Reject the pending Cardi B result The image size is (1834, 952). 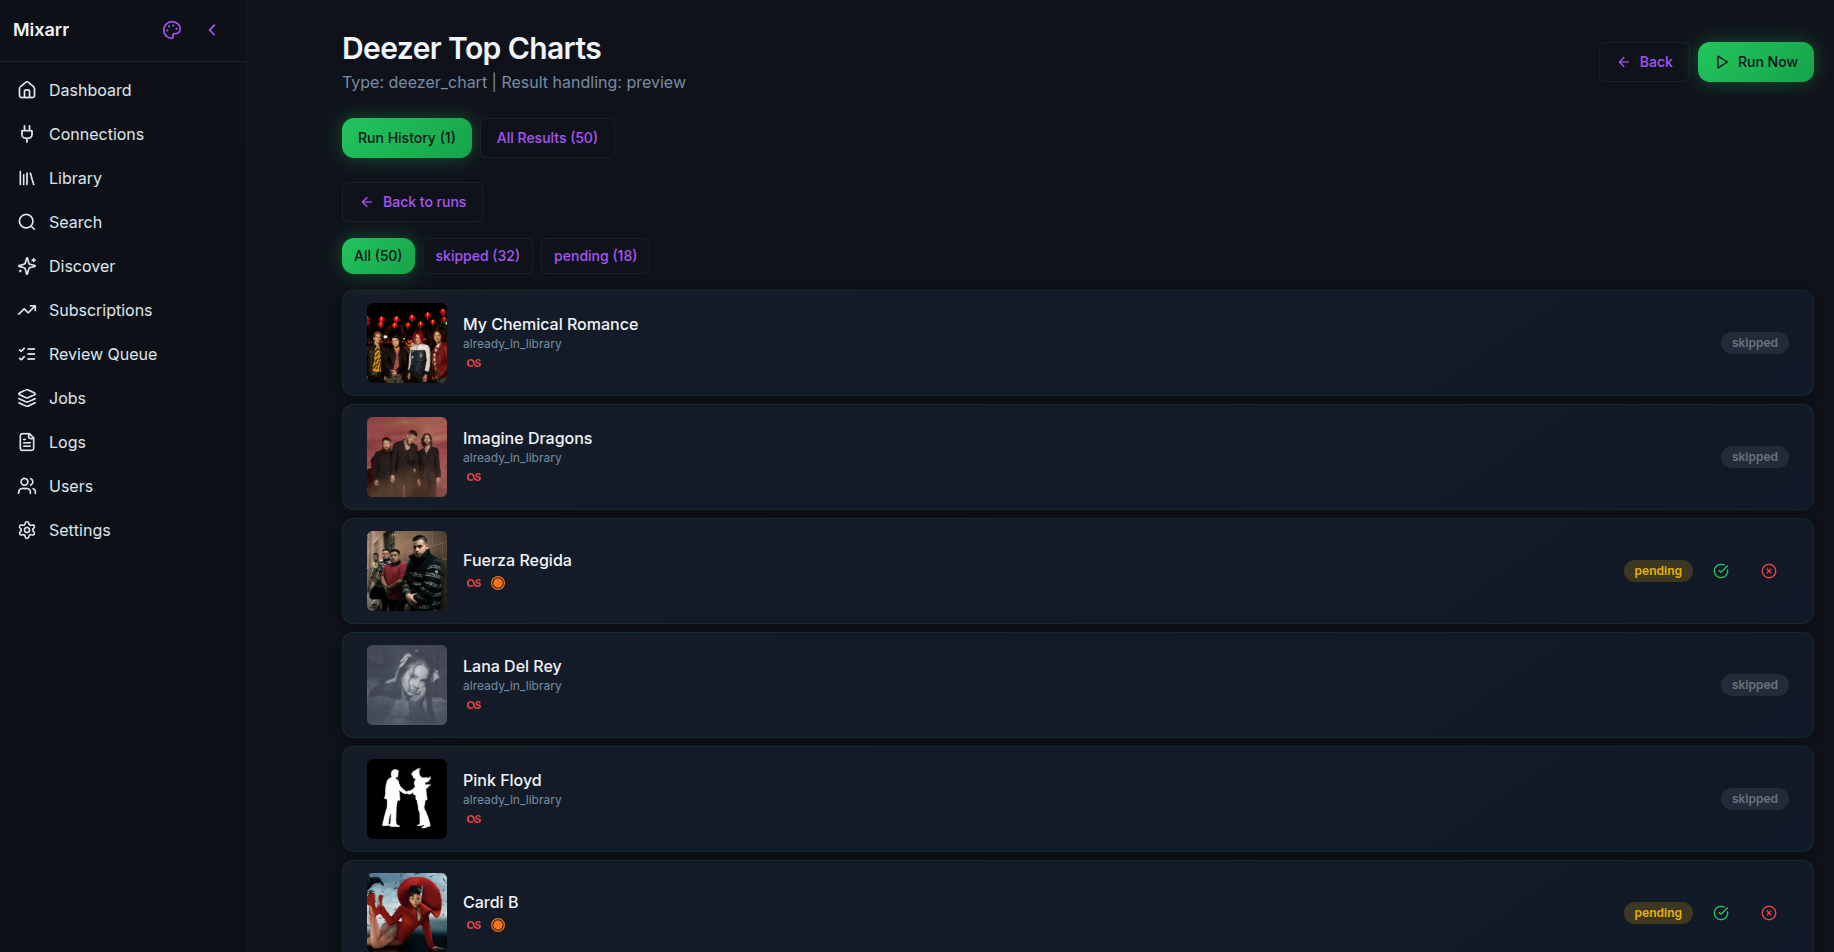[x=1769, y=913]
